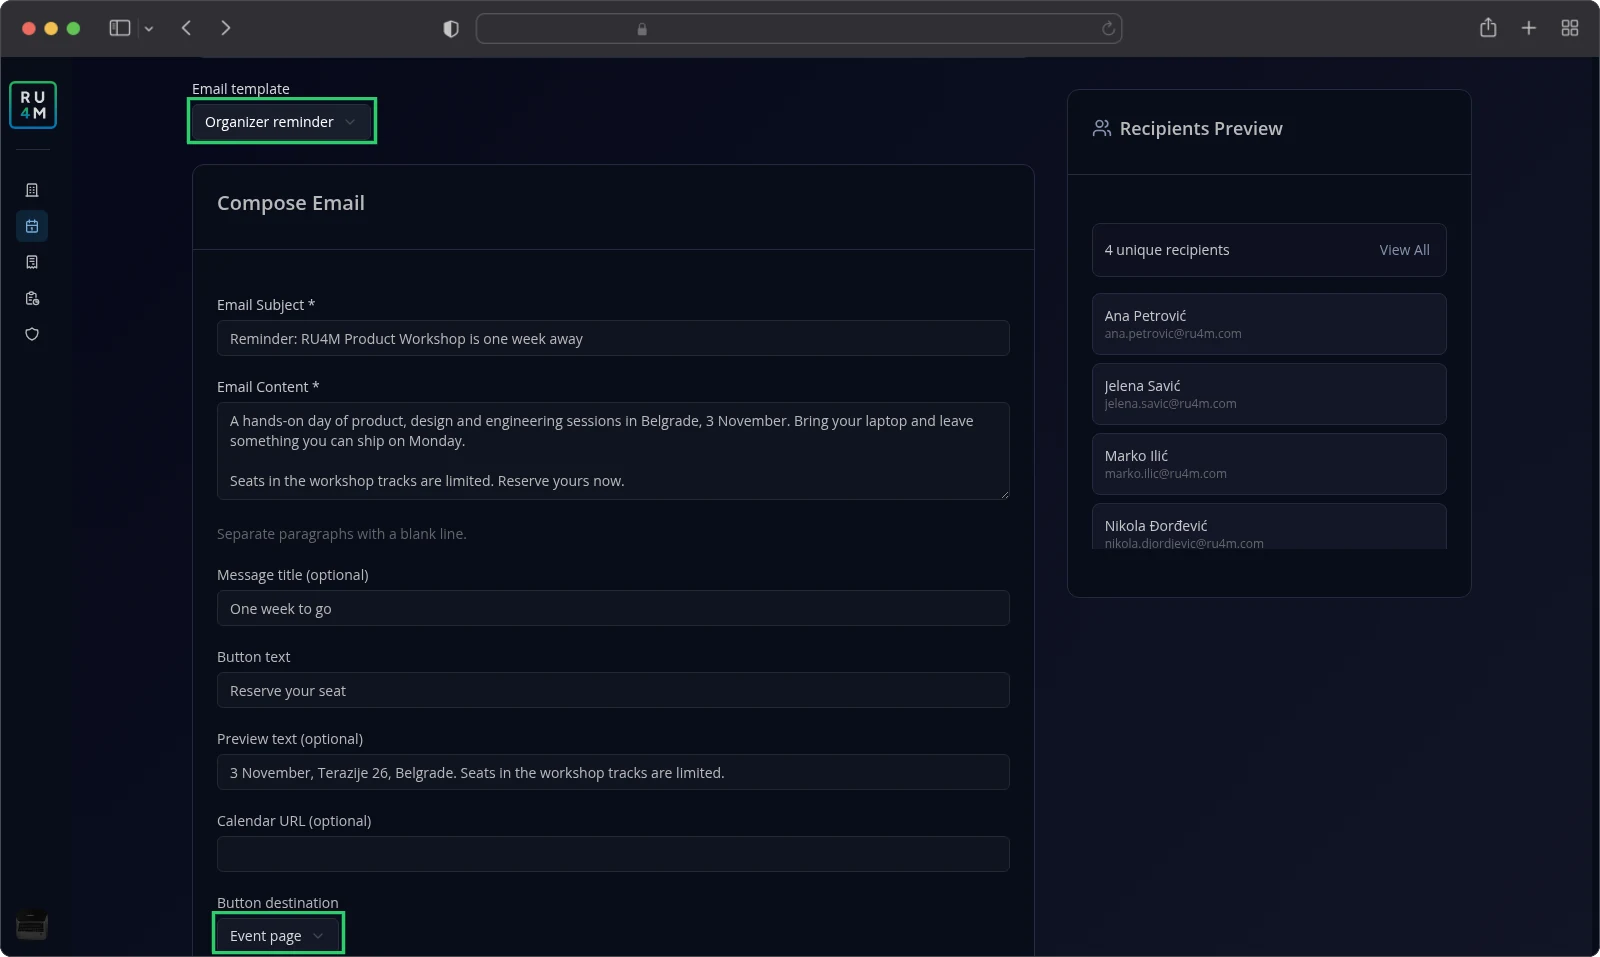Open the building icon in the sidebar

[x=32, y=190]
